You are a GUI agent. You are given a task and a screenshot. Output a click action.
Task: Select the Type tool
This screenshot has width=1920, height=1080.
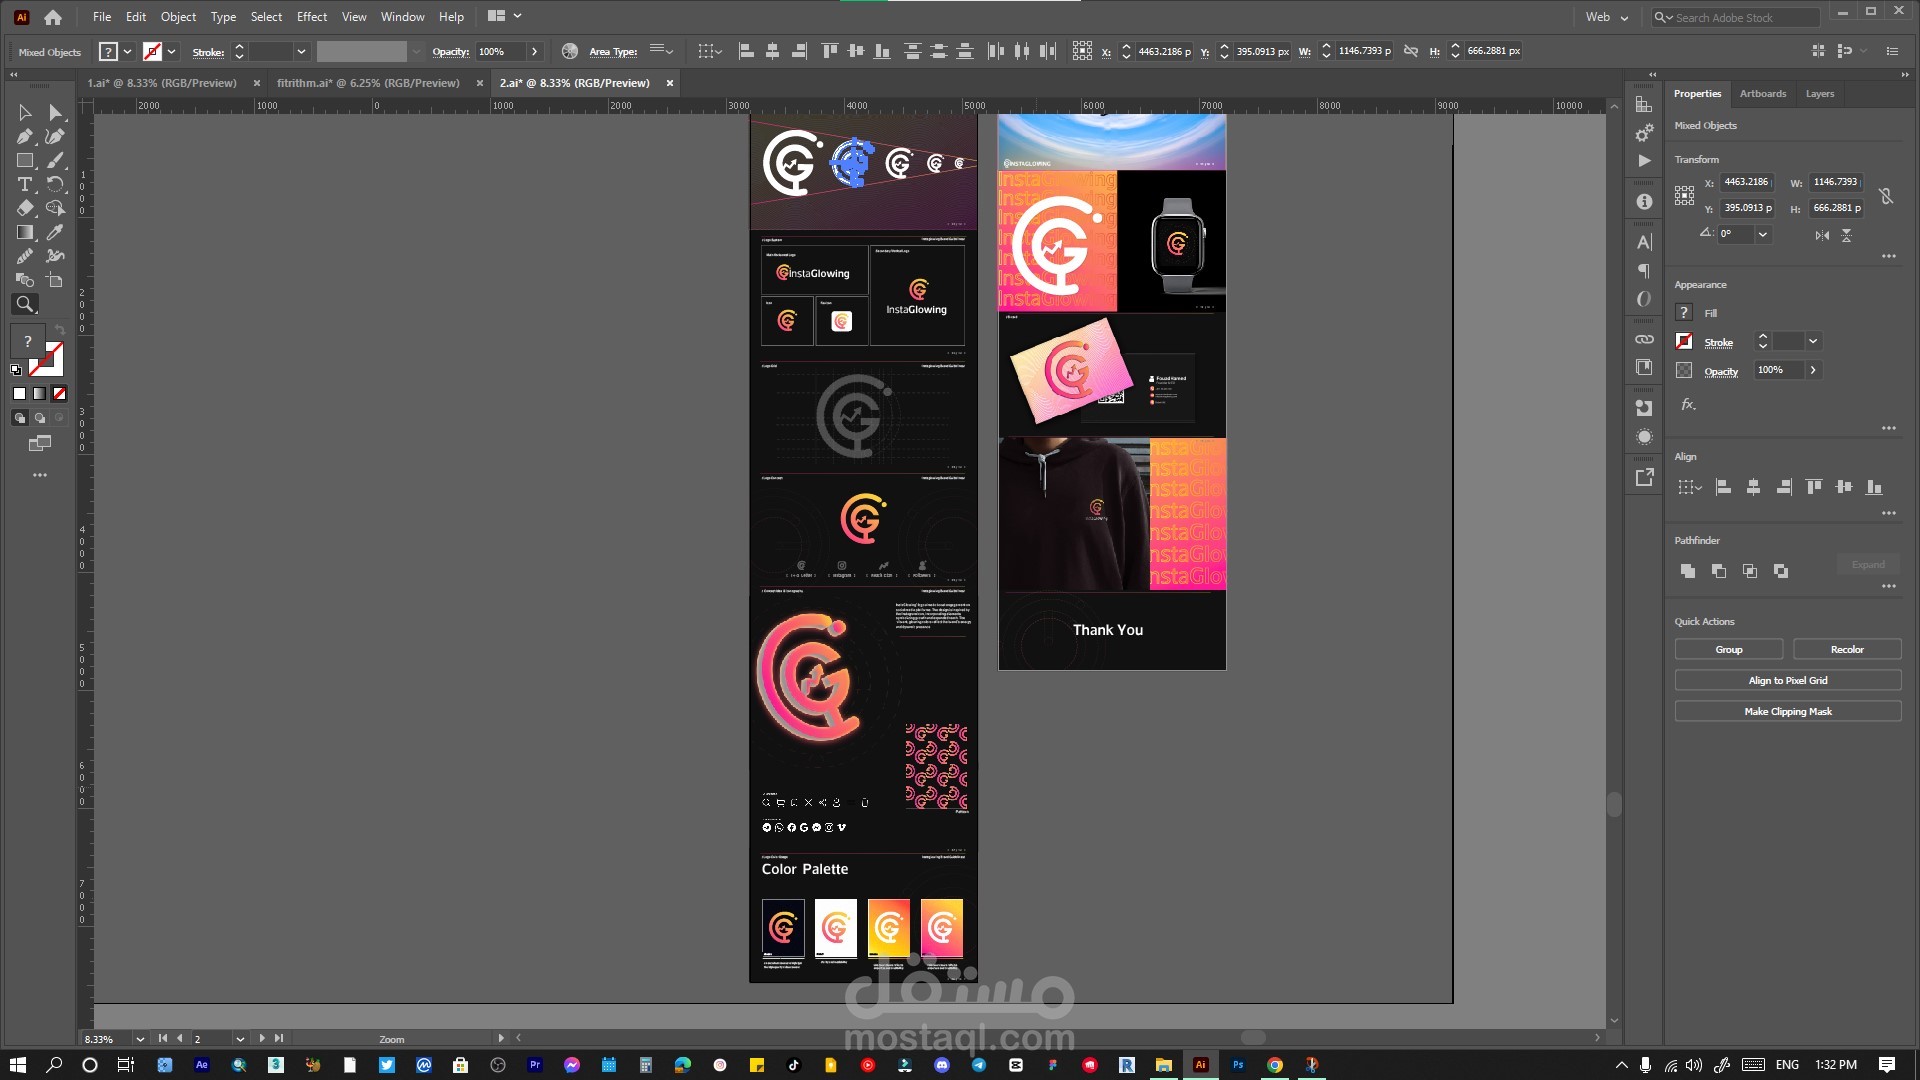click(24, 185)
